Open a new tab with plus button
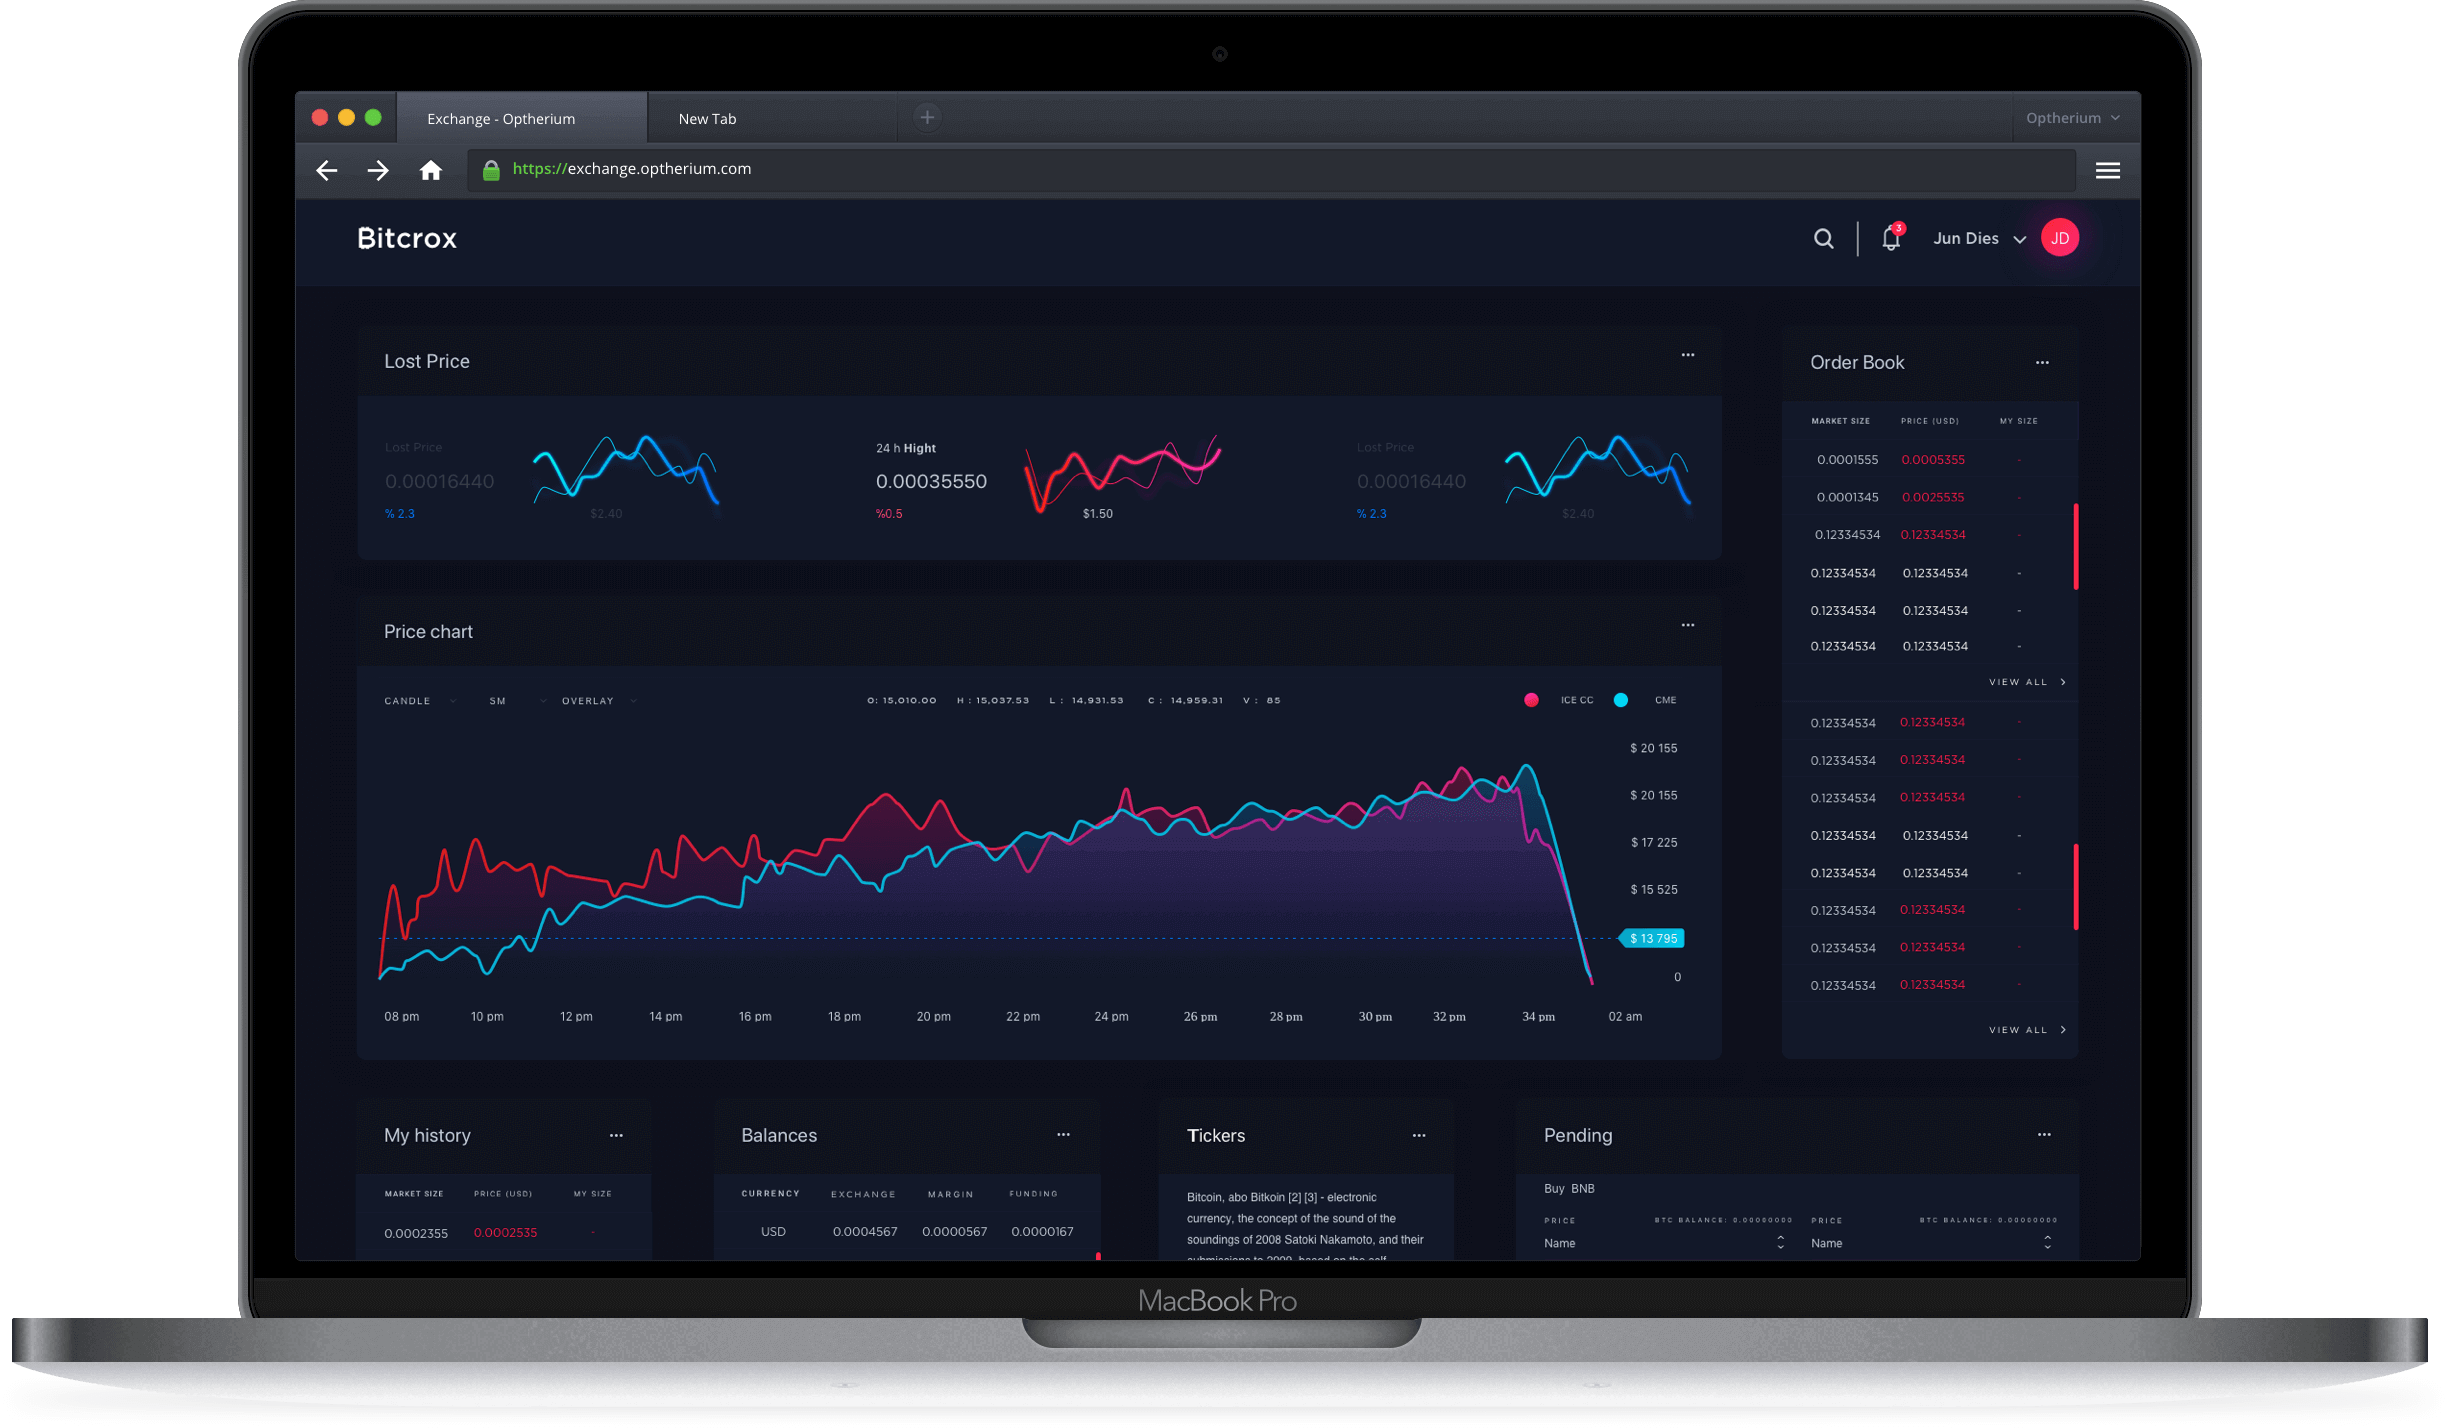 pos(928,118)
